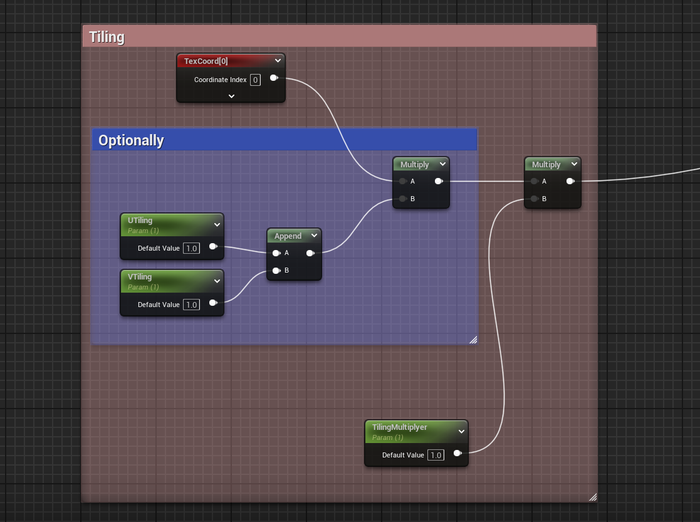Click output pin of left Multiply node
This screenshot has height=522, width=700.
[439, 182]
